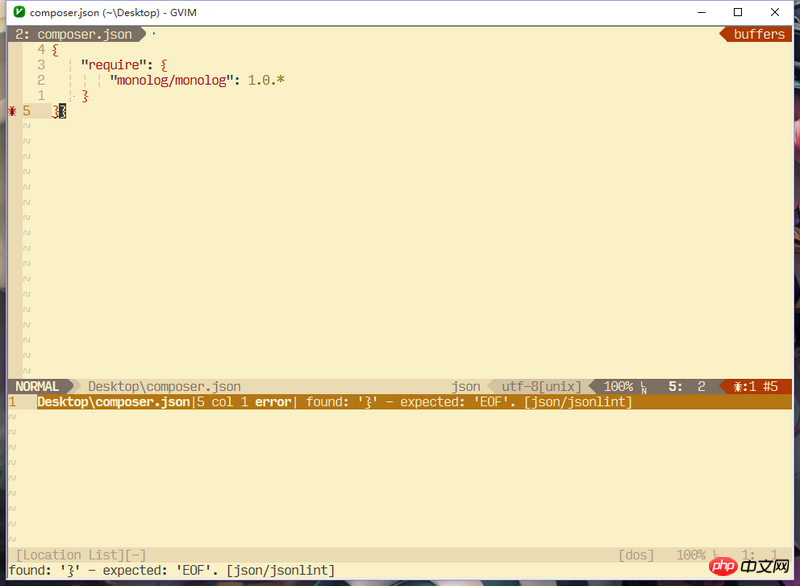Click the GVIM application icon in title bar
800x586 pixels.
tap(19, 12)
